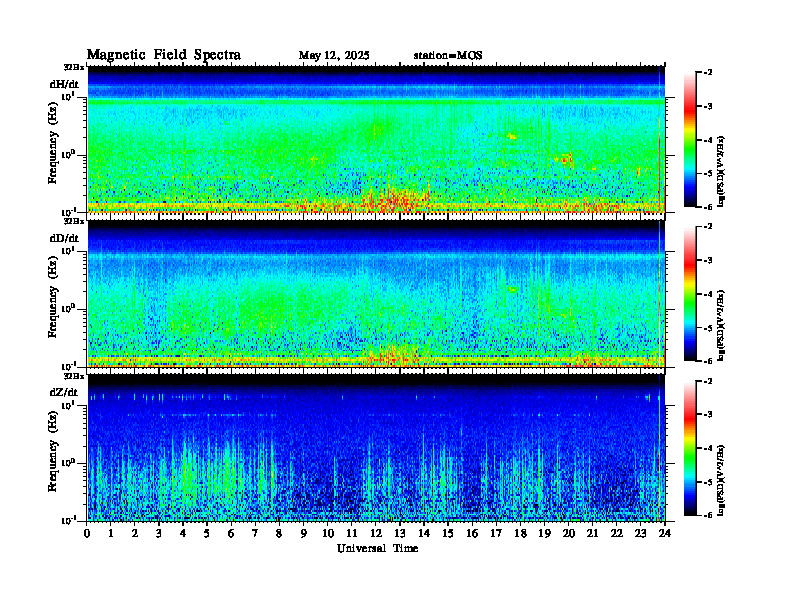Click the dZ/dt spectrogram plot

(376, 448)
